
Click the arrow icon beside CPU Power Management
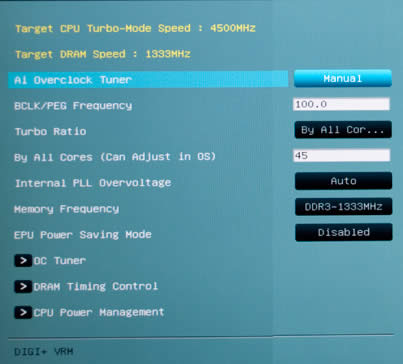click(x=23, y=312)
